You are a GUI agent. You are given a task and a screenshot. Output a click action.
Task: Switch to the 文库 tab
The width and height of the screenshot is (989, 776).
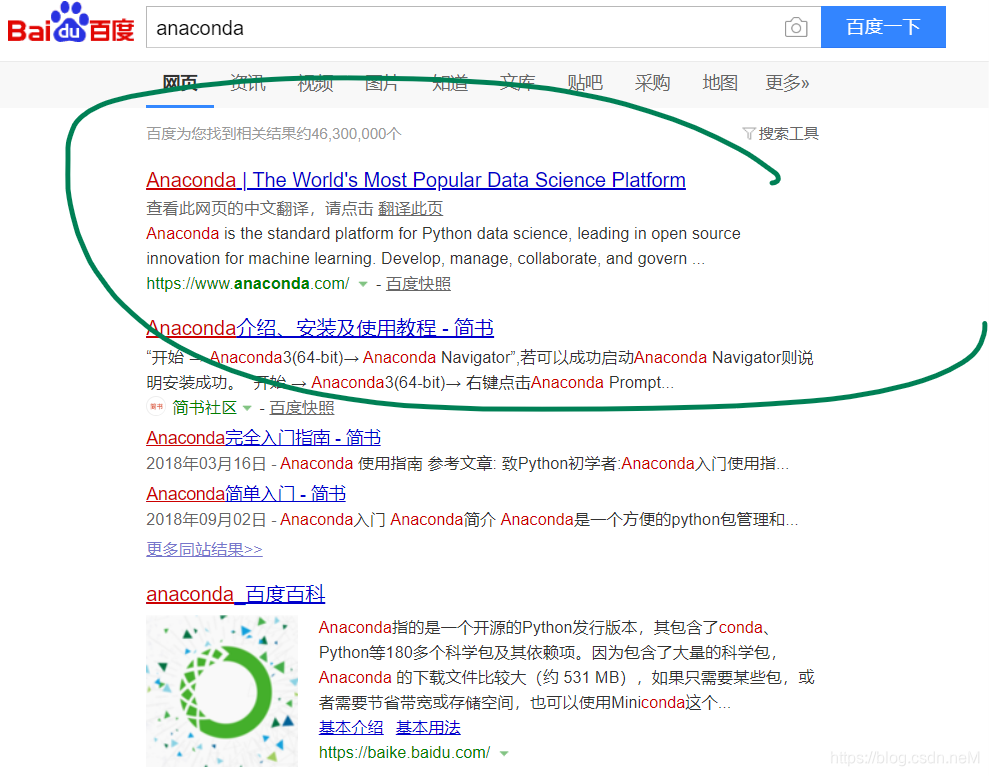point(517,83)
